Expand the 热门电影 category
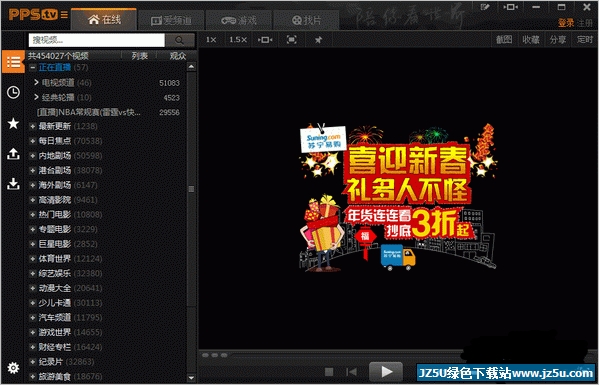 pos(33,215)
